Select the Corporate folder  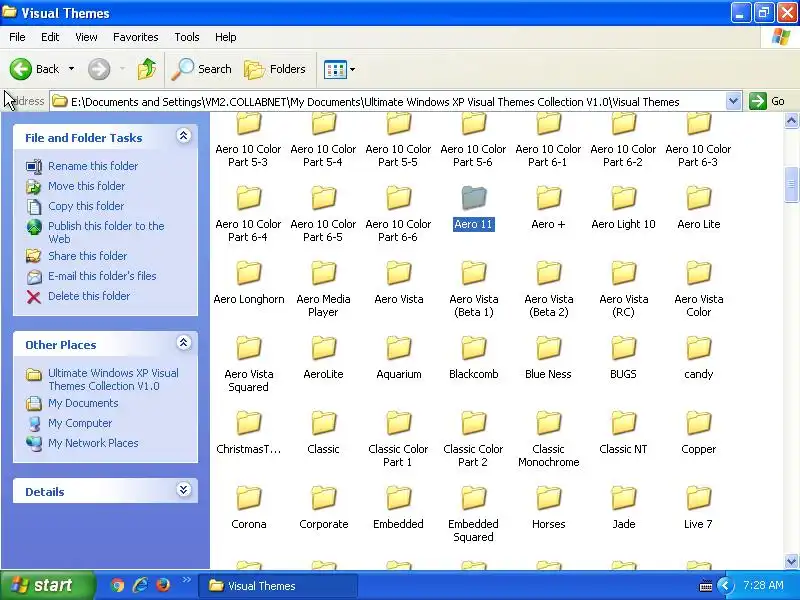pyautogui.click(x=323, y=509)
